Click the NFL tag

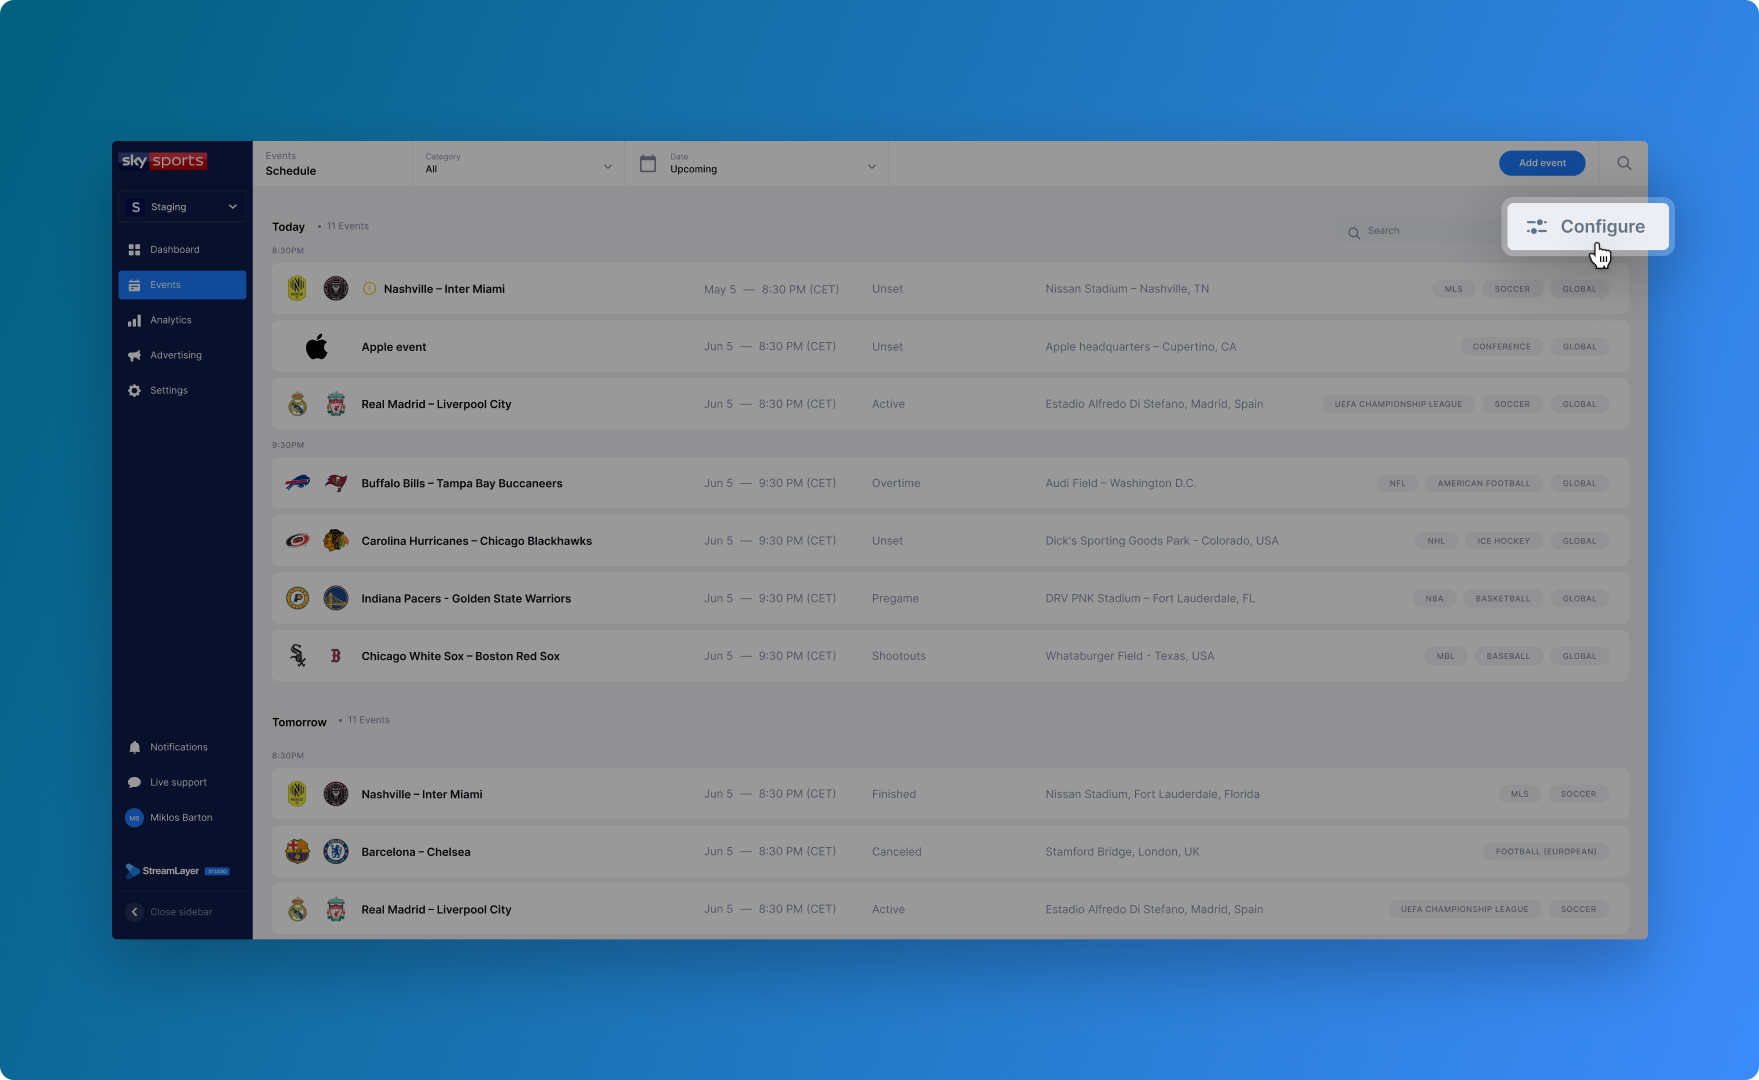click(1397, 483)
